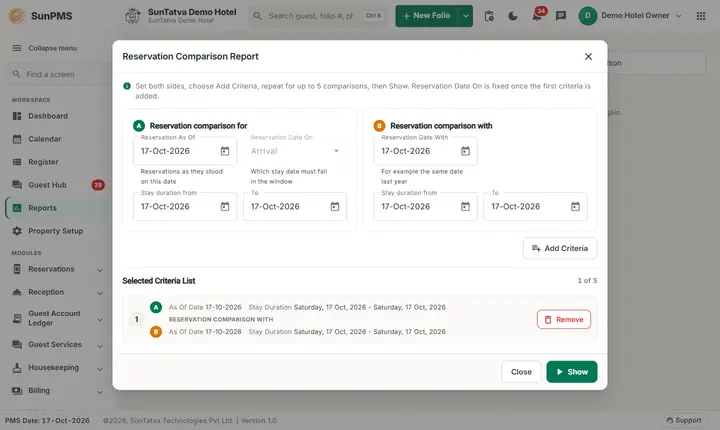The width and height of the screenshot is (720, 430).
Task: Open the Support link
Action: (x=684, y=420)
